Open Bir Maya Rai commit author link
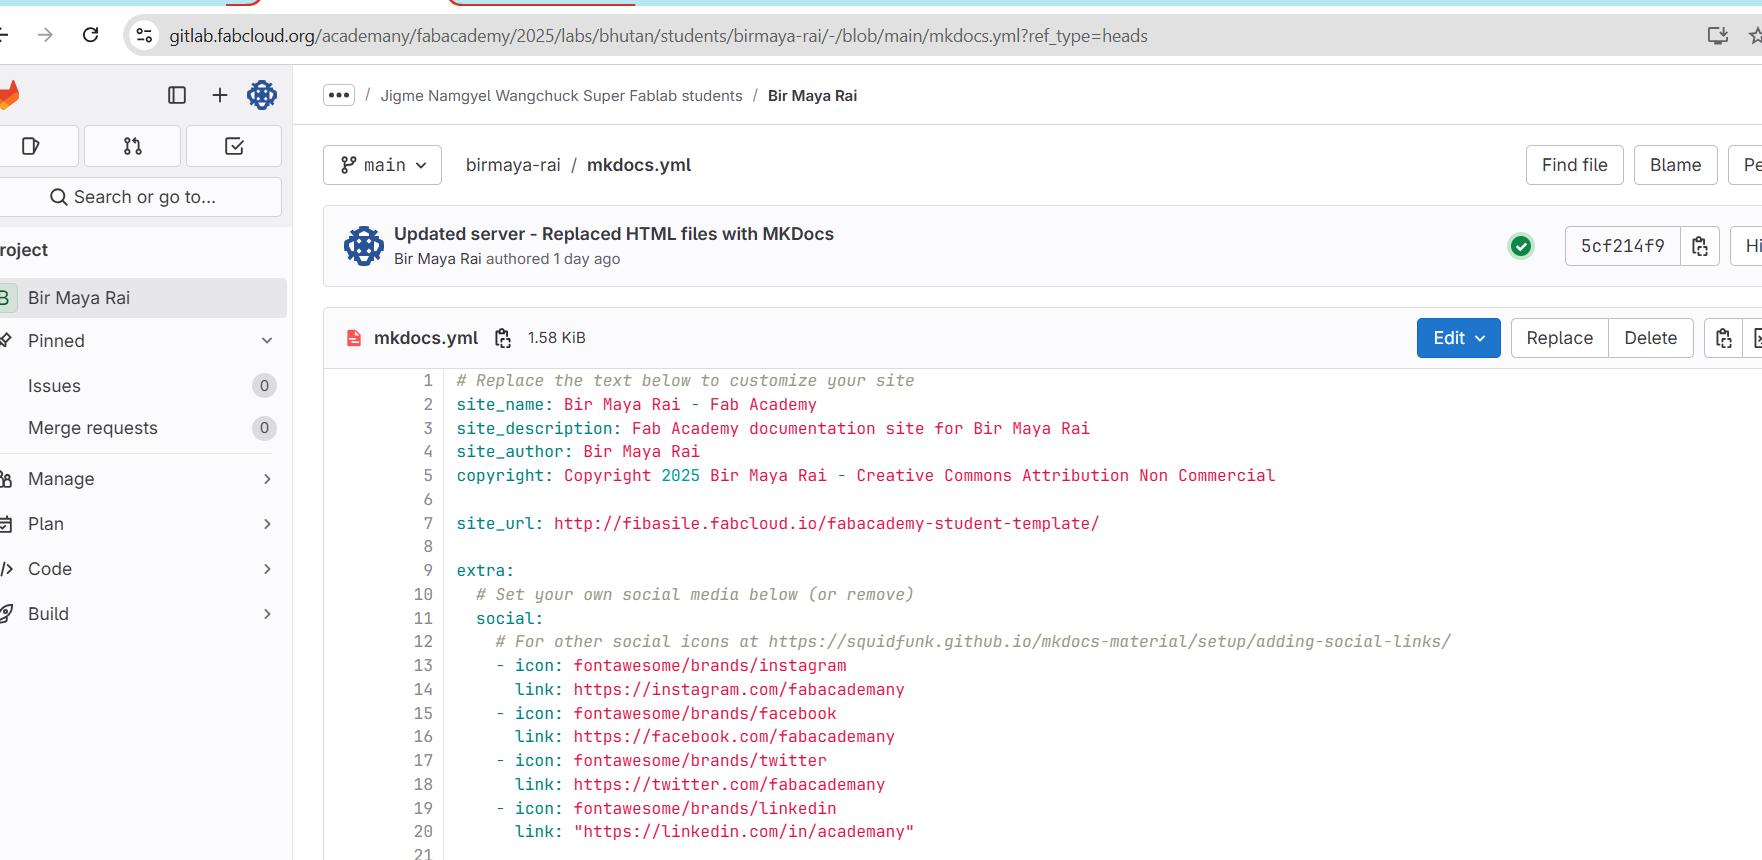This screenshot has width=1762, height=860. click(438, 259)
